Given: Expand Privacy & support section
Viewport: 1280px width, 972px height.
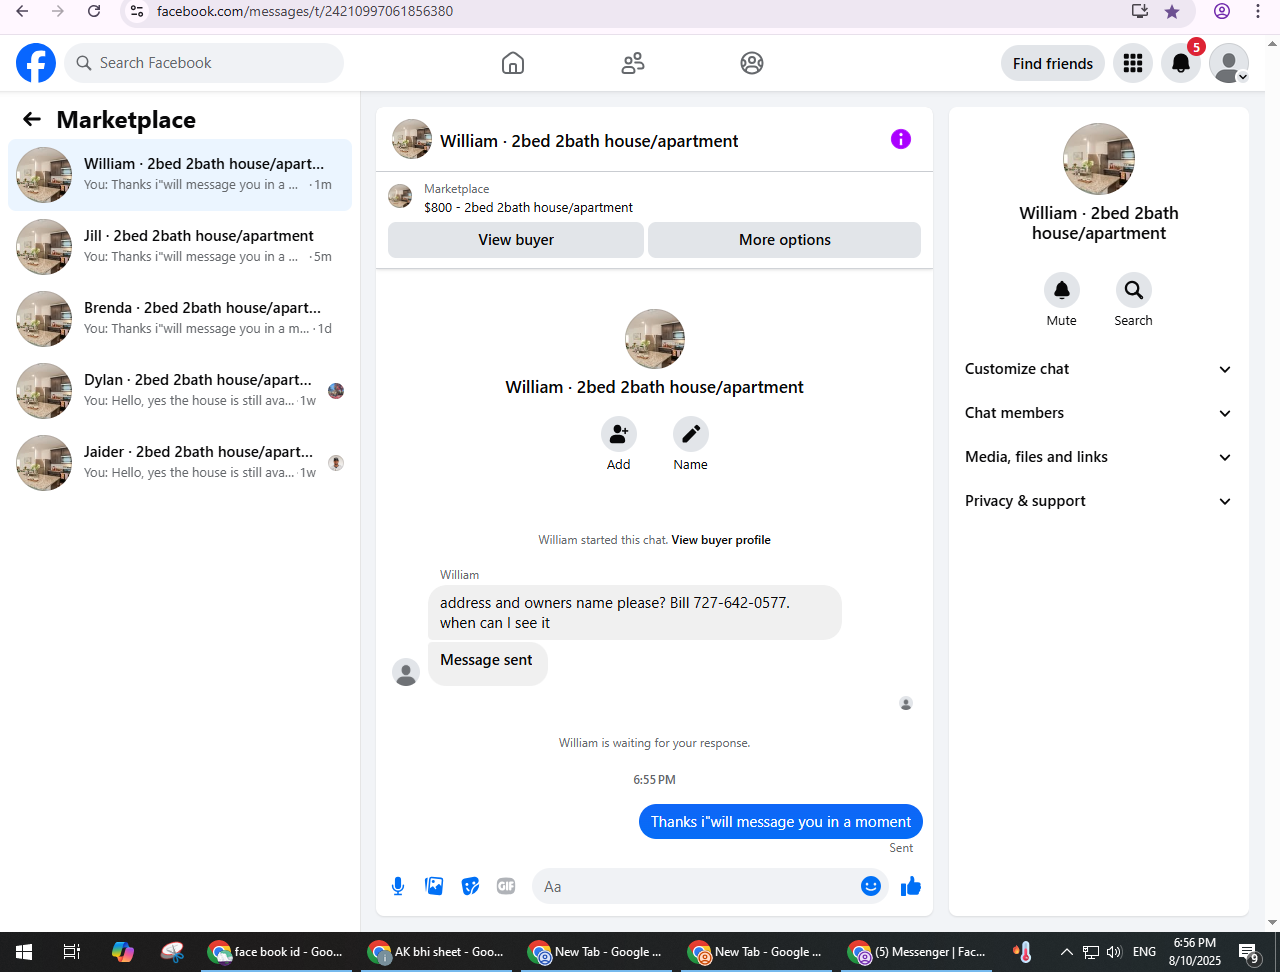Looking at the screenshot, I should (1099, 501).
